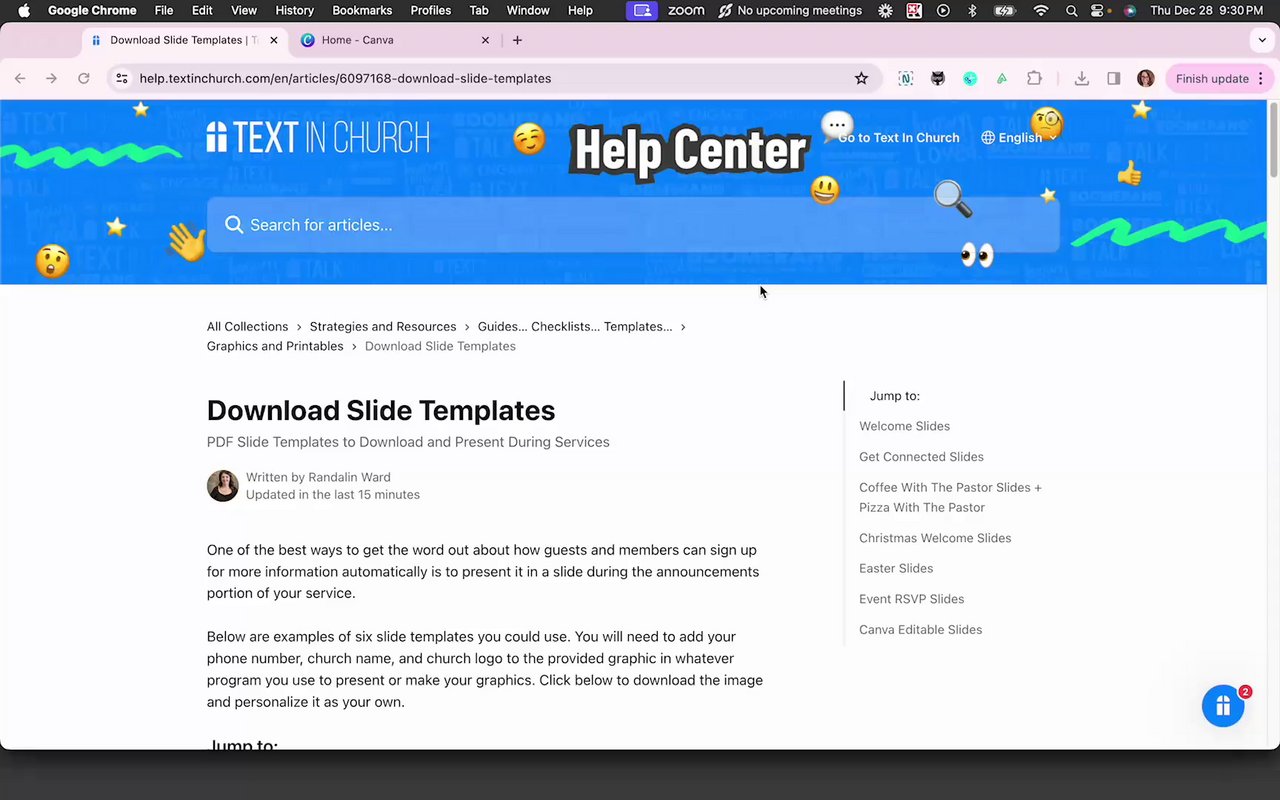
Task: Jump to Get Connected Slides section
Action: pos(921,457)
